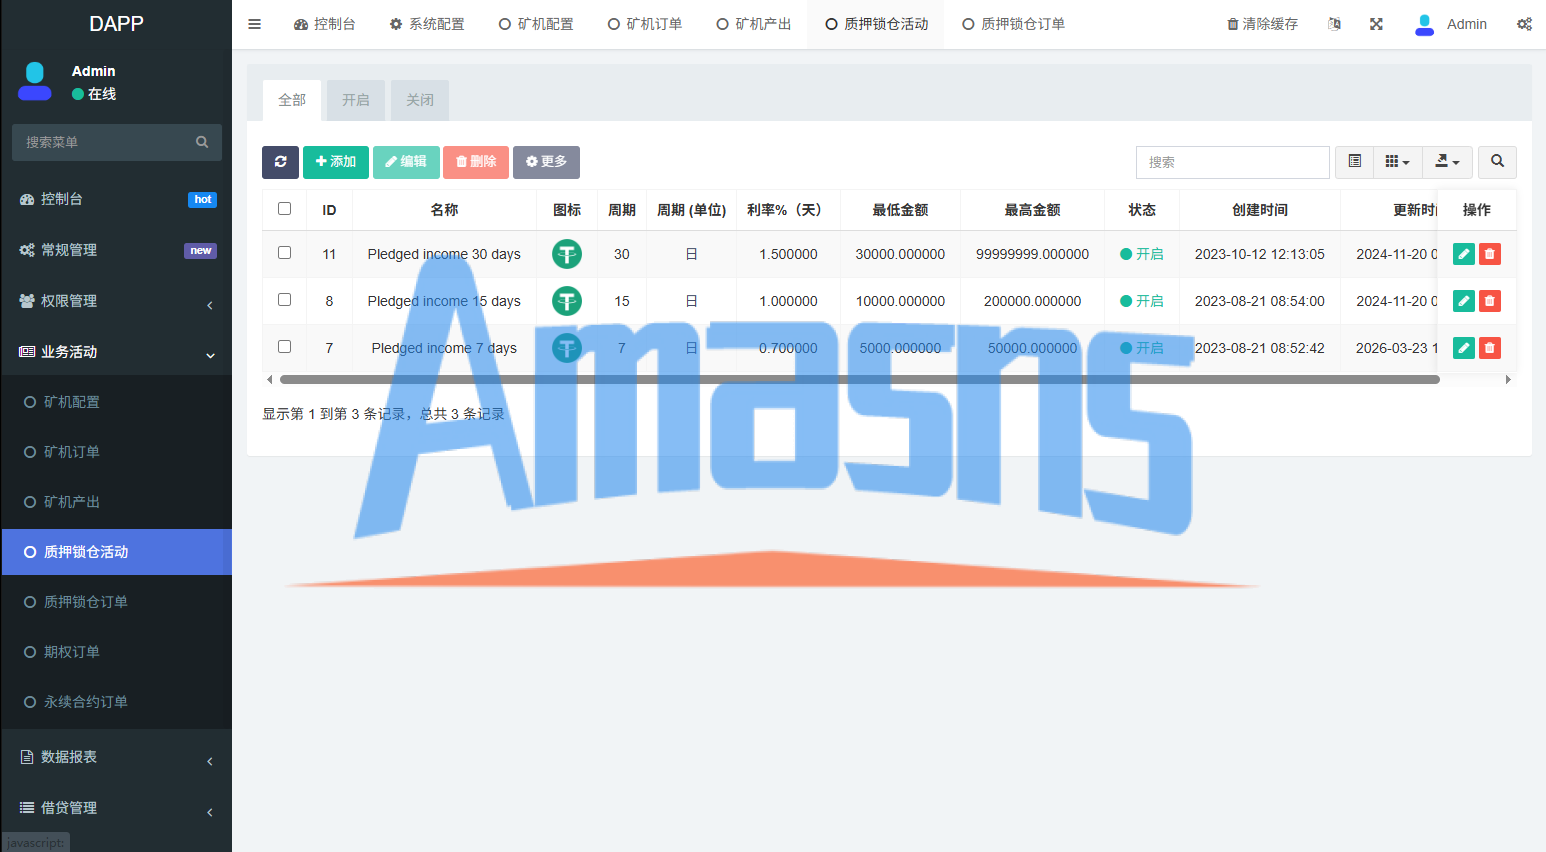The height and width of the screenshot is (852, 1546).
Task: Expand the 权限管理 sidebar menu
Action: tap(116, 301)
